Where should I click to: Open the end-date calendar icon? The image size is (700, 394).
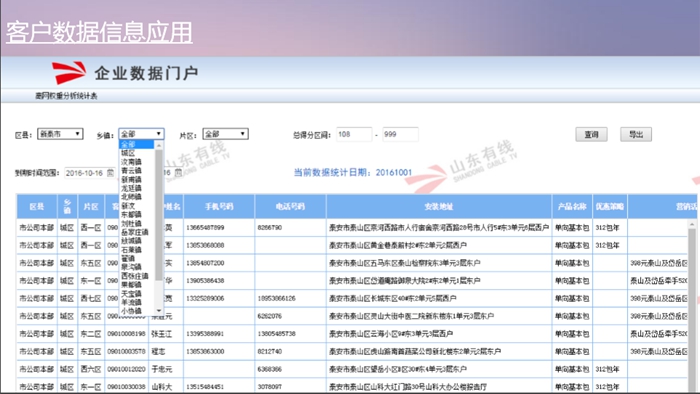point(178,173)
